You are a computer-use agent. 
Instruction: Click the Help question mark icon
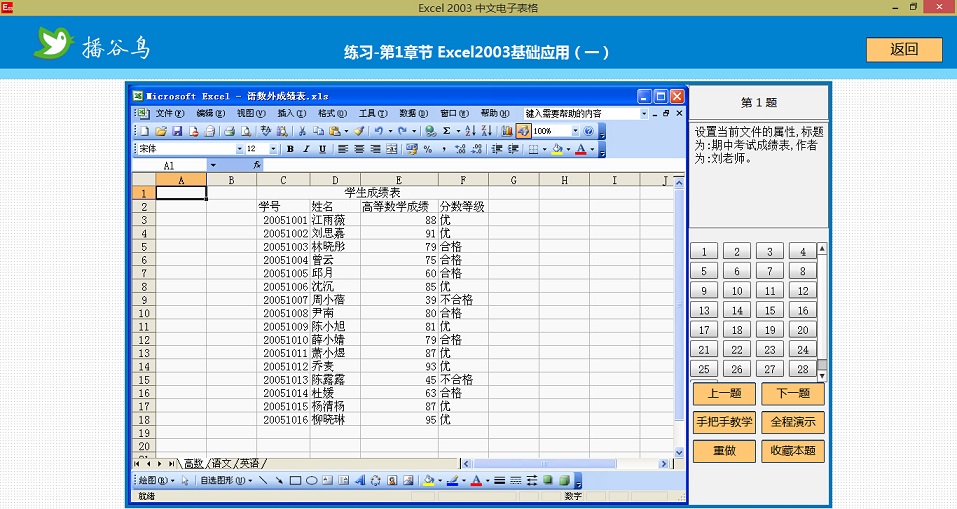[588, 131]
